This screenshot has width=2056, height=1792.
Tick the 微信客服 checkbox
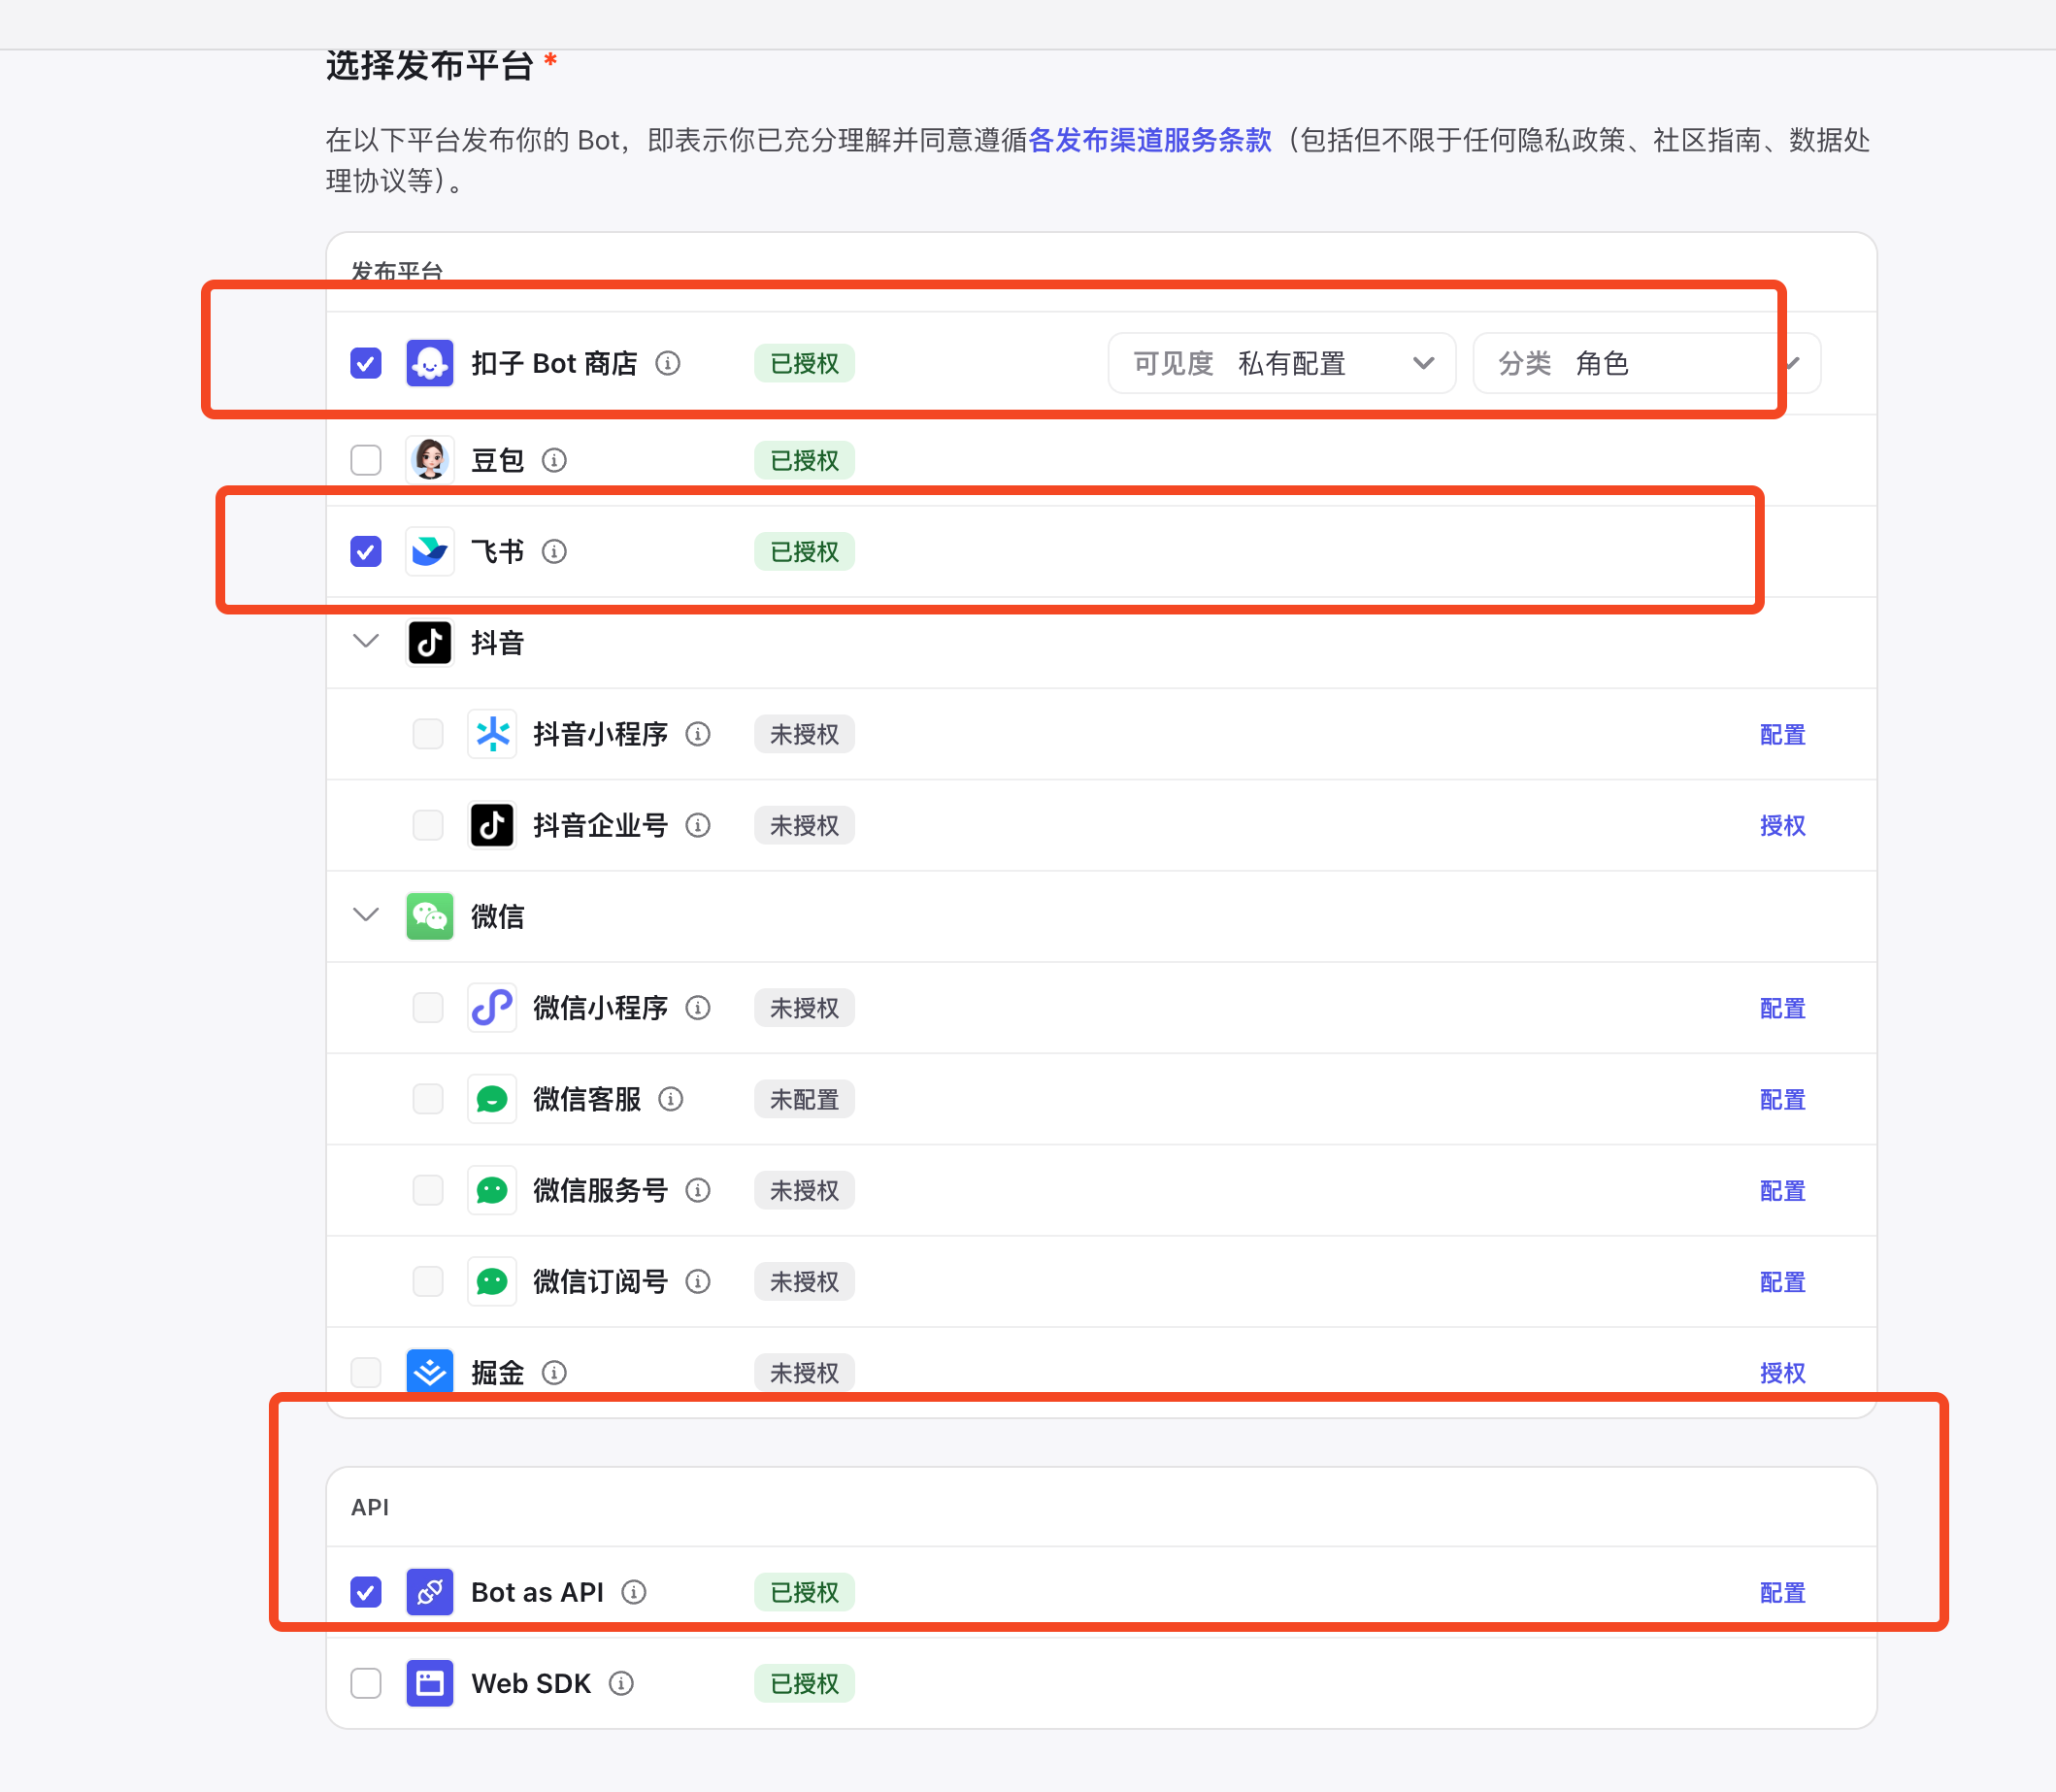pos(428,1099)
